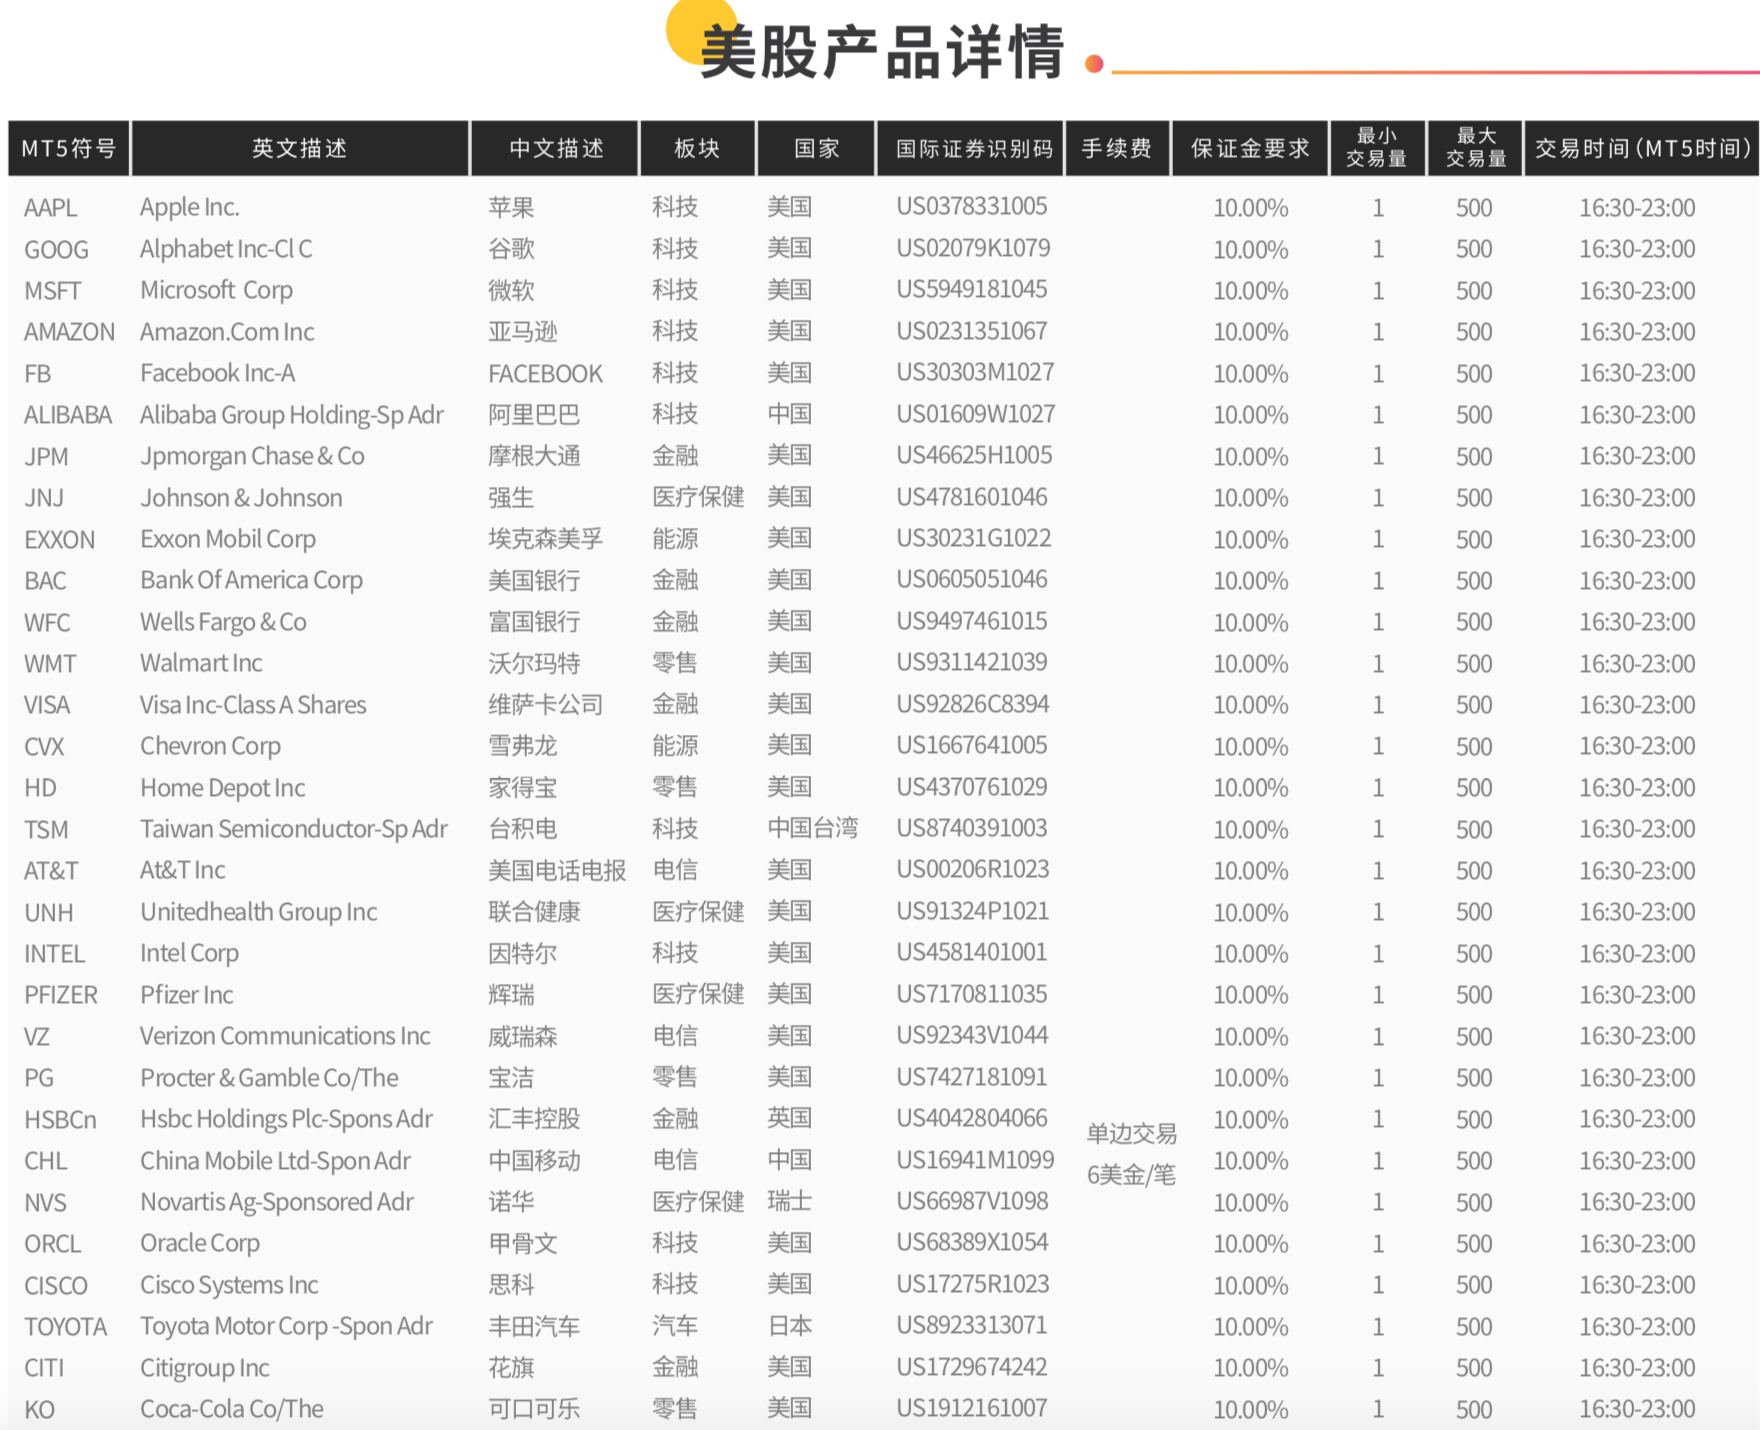Click the Microsoft Corp description
1760x1430 pixels.
pyautogui.click(x=216, y=290)
